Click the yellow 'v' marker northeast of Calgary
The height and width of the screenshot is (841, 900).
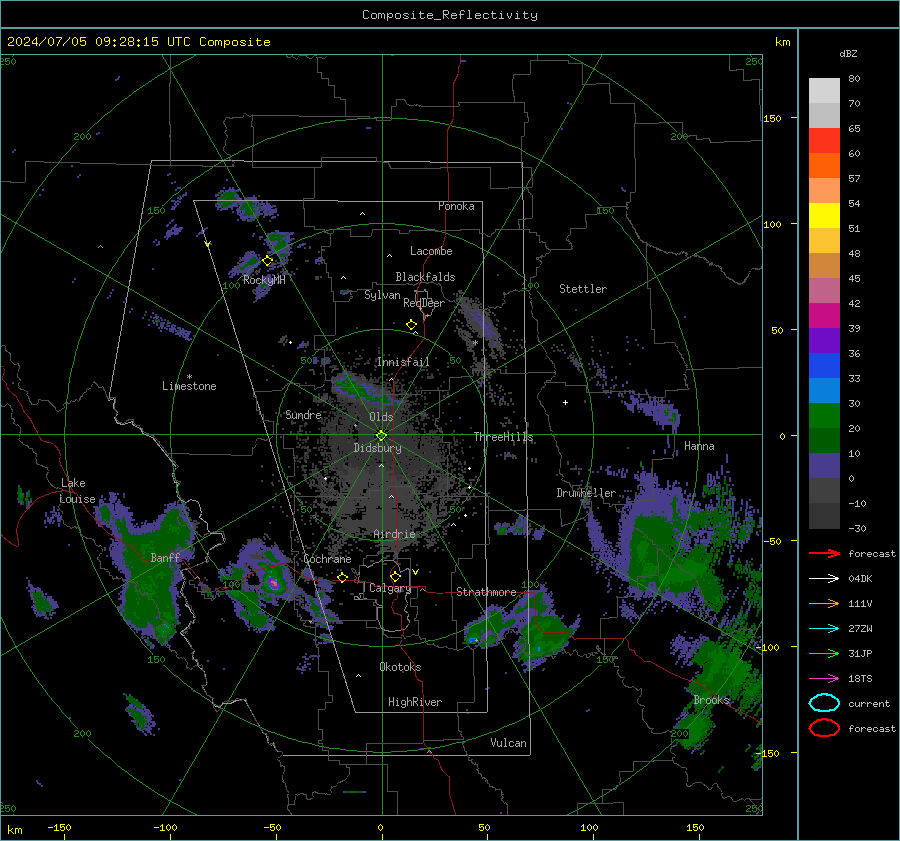click(x=416, y=572)
